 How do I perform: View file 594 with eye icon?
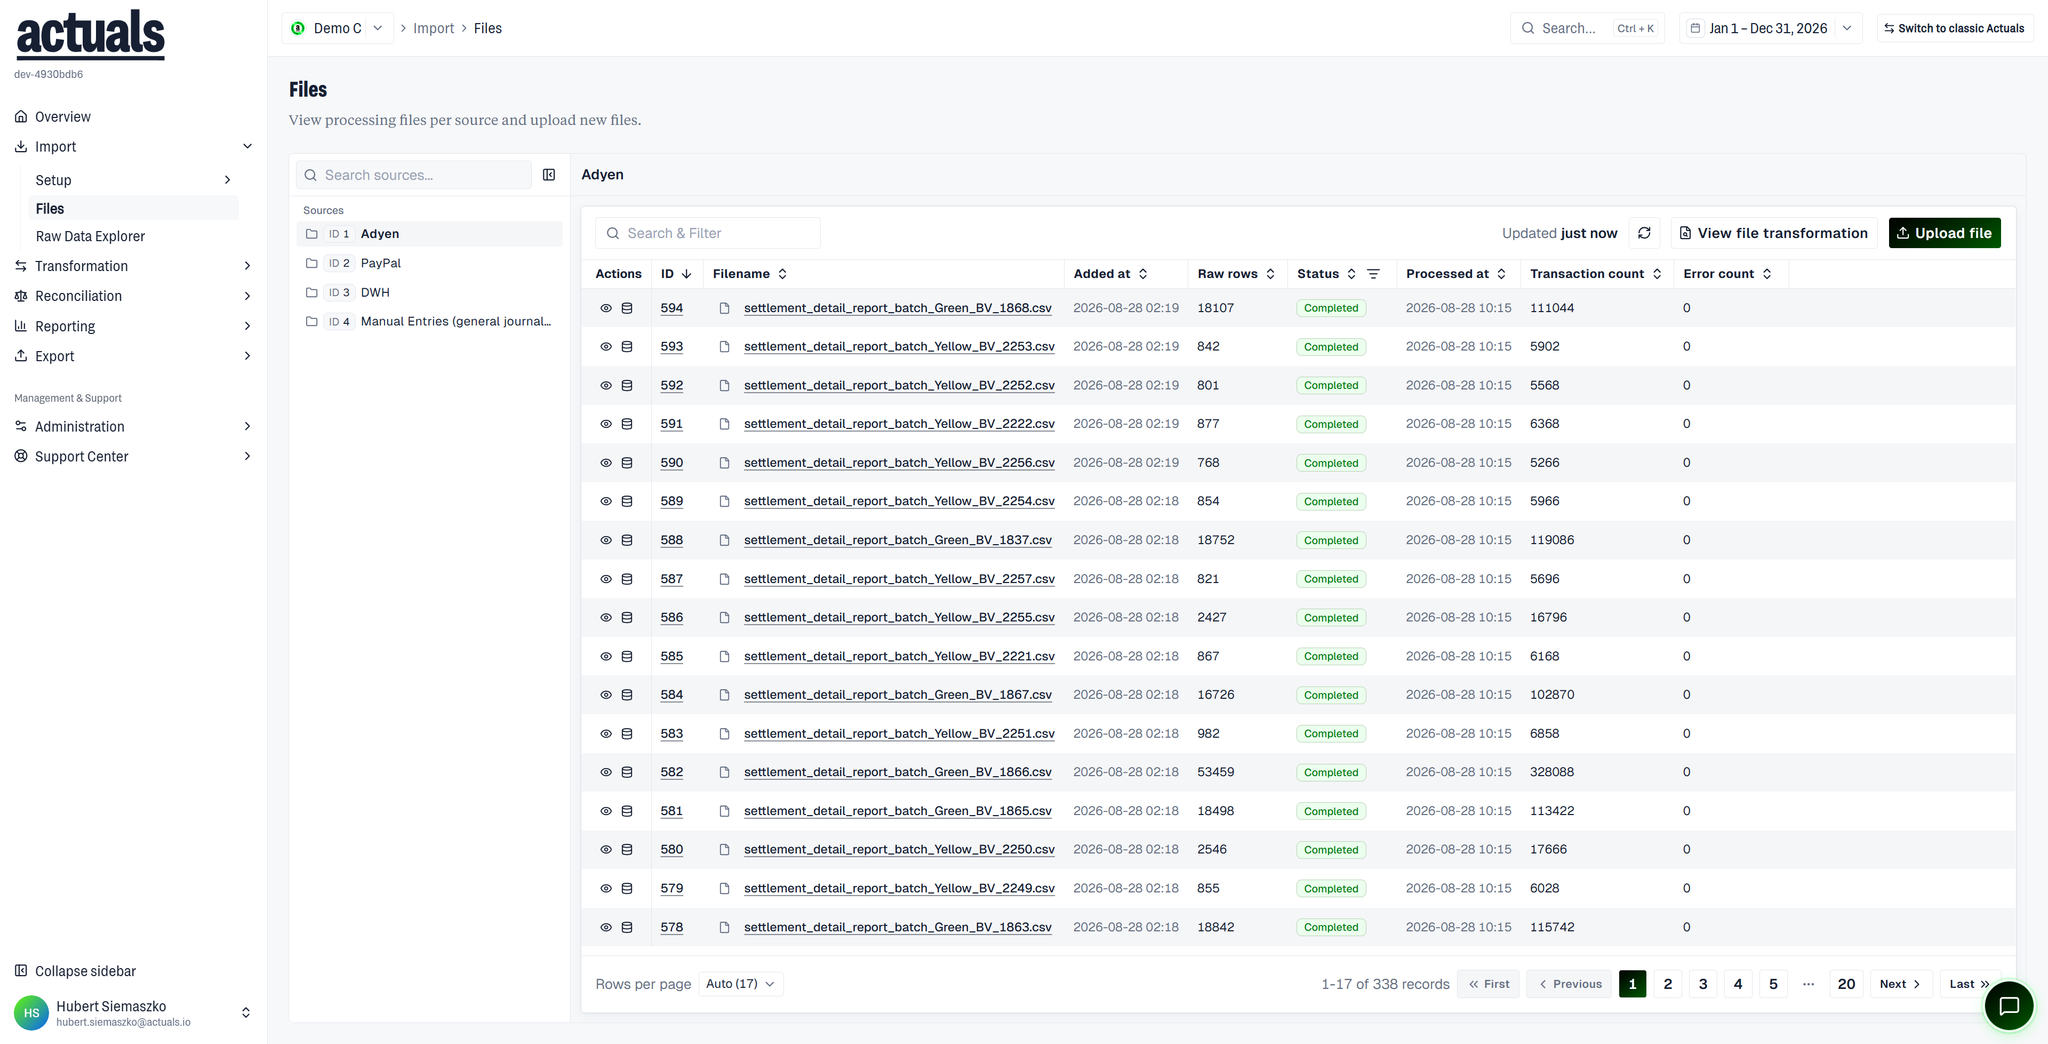(606, 308)
